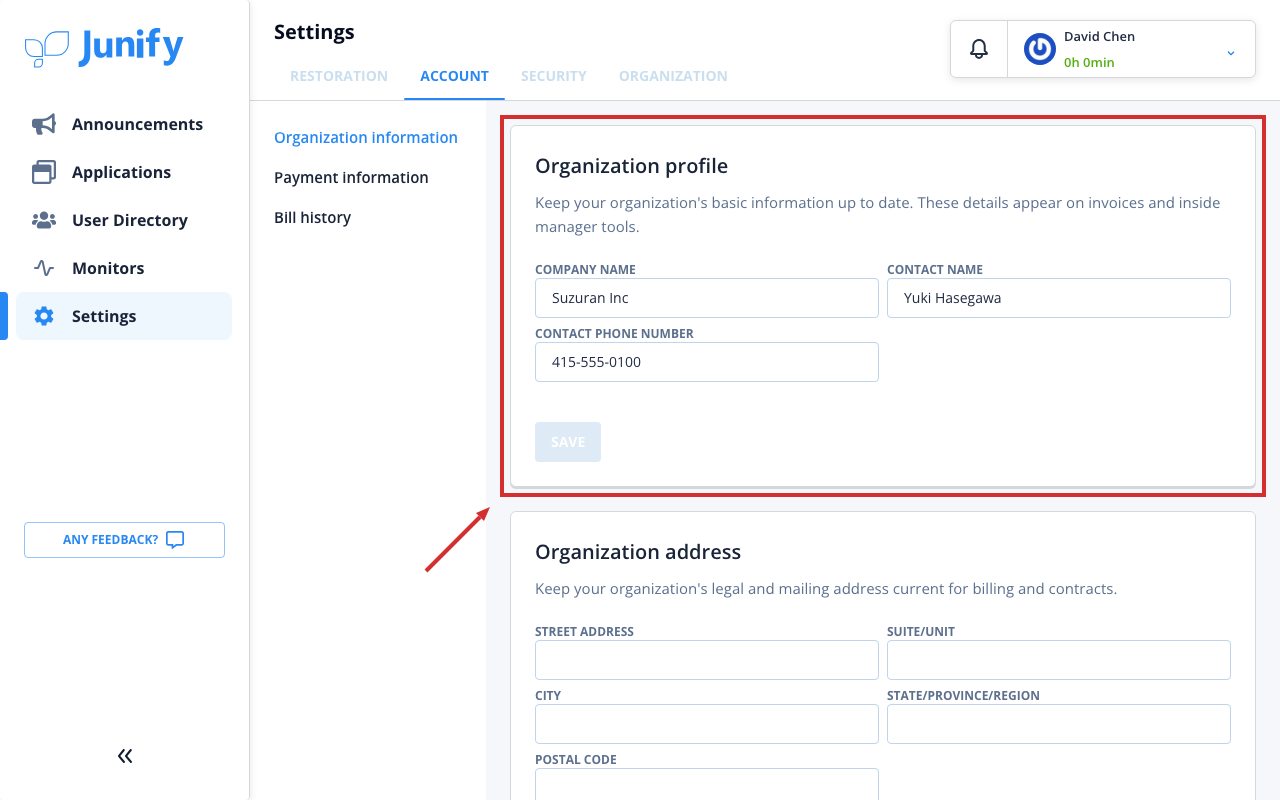This screenshot has width=1280, height=800.
Task: Select the Account tab
Action: pos(454,76)
